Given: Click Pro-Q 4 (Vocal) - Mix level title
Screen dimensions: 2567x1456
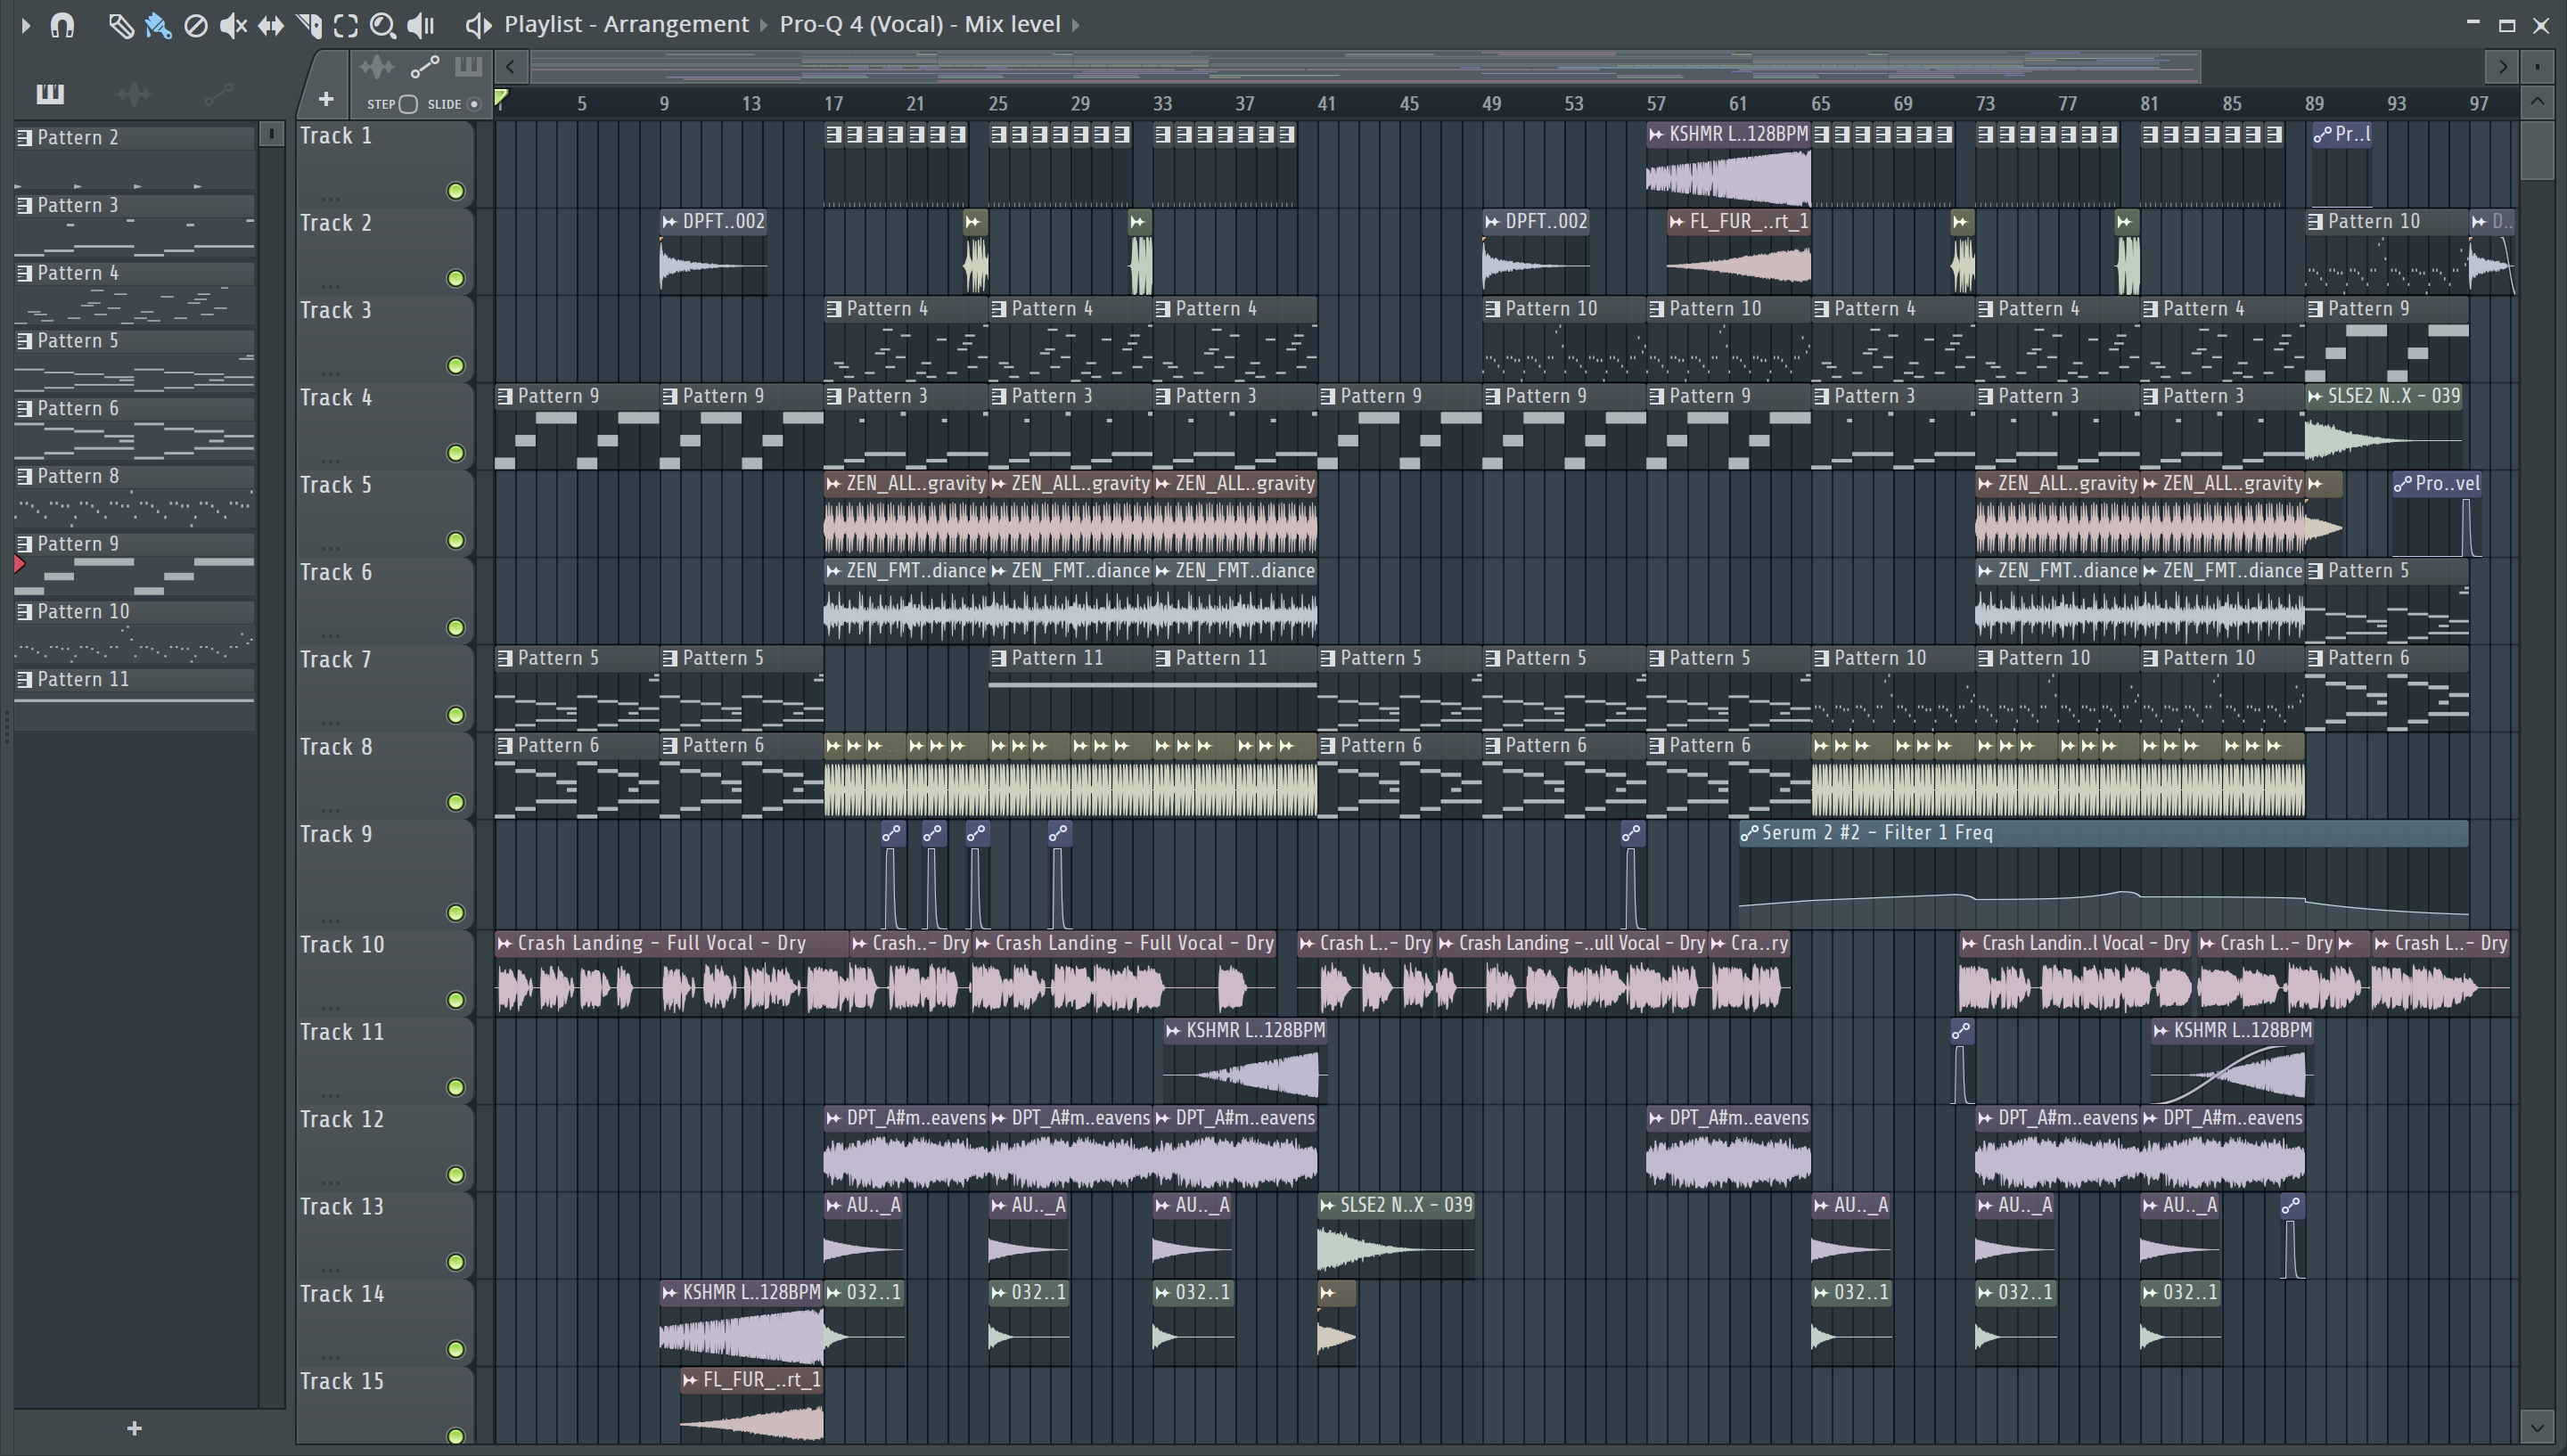Looking at the screenshot, I should (920, 24).
